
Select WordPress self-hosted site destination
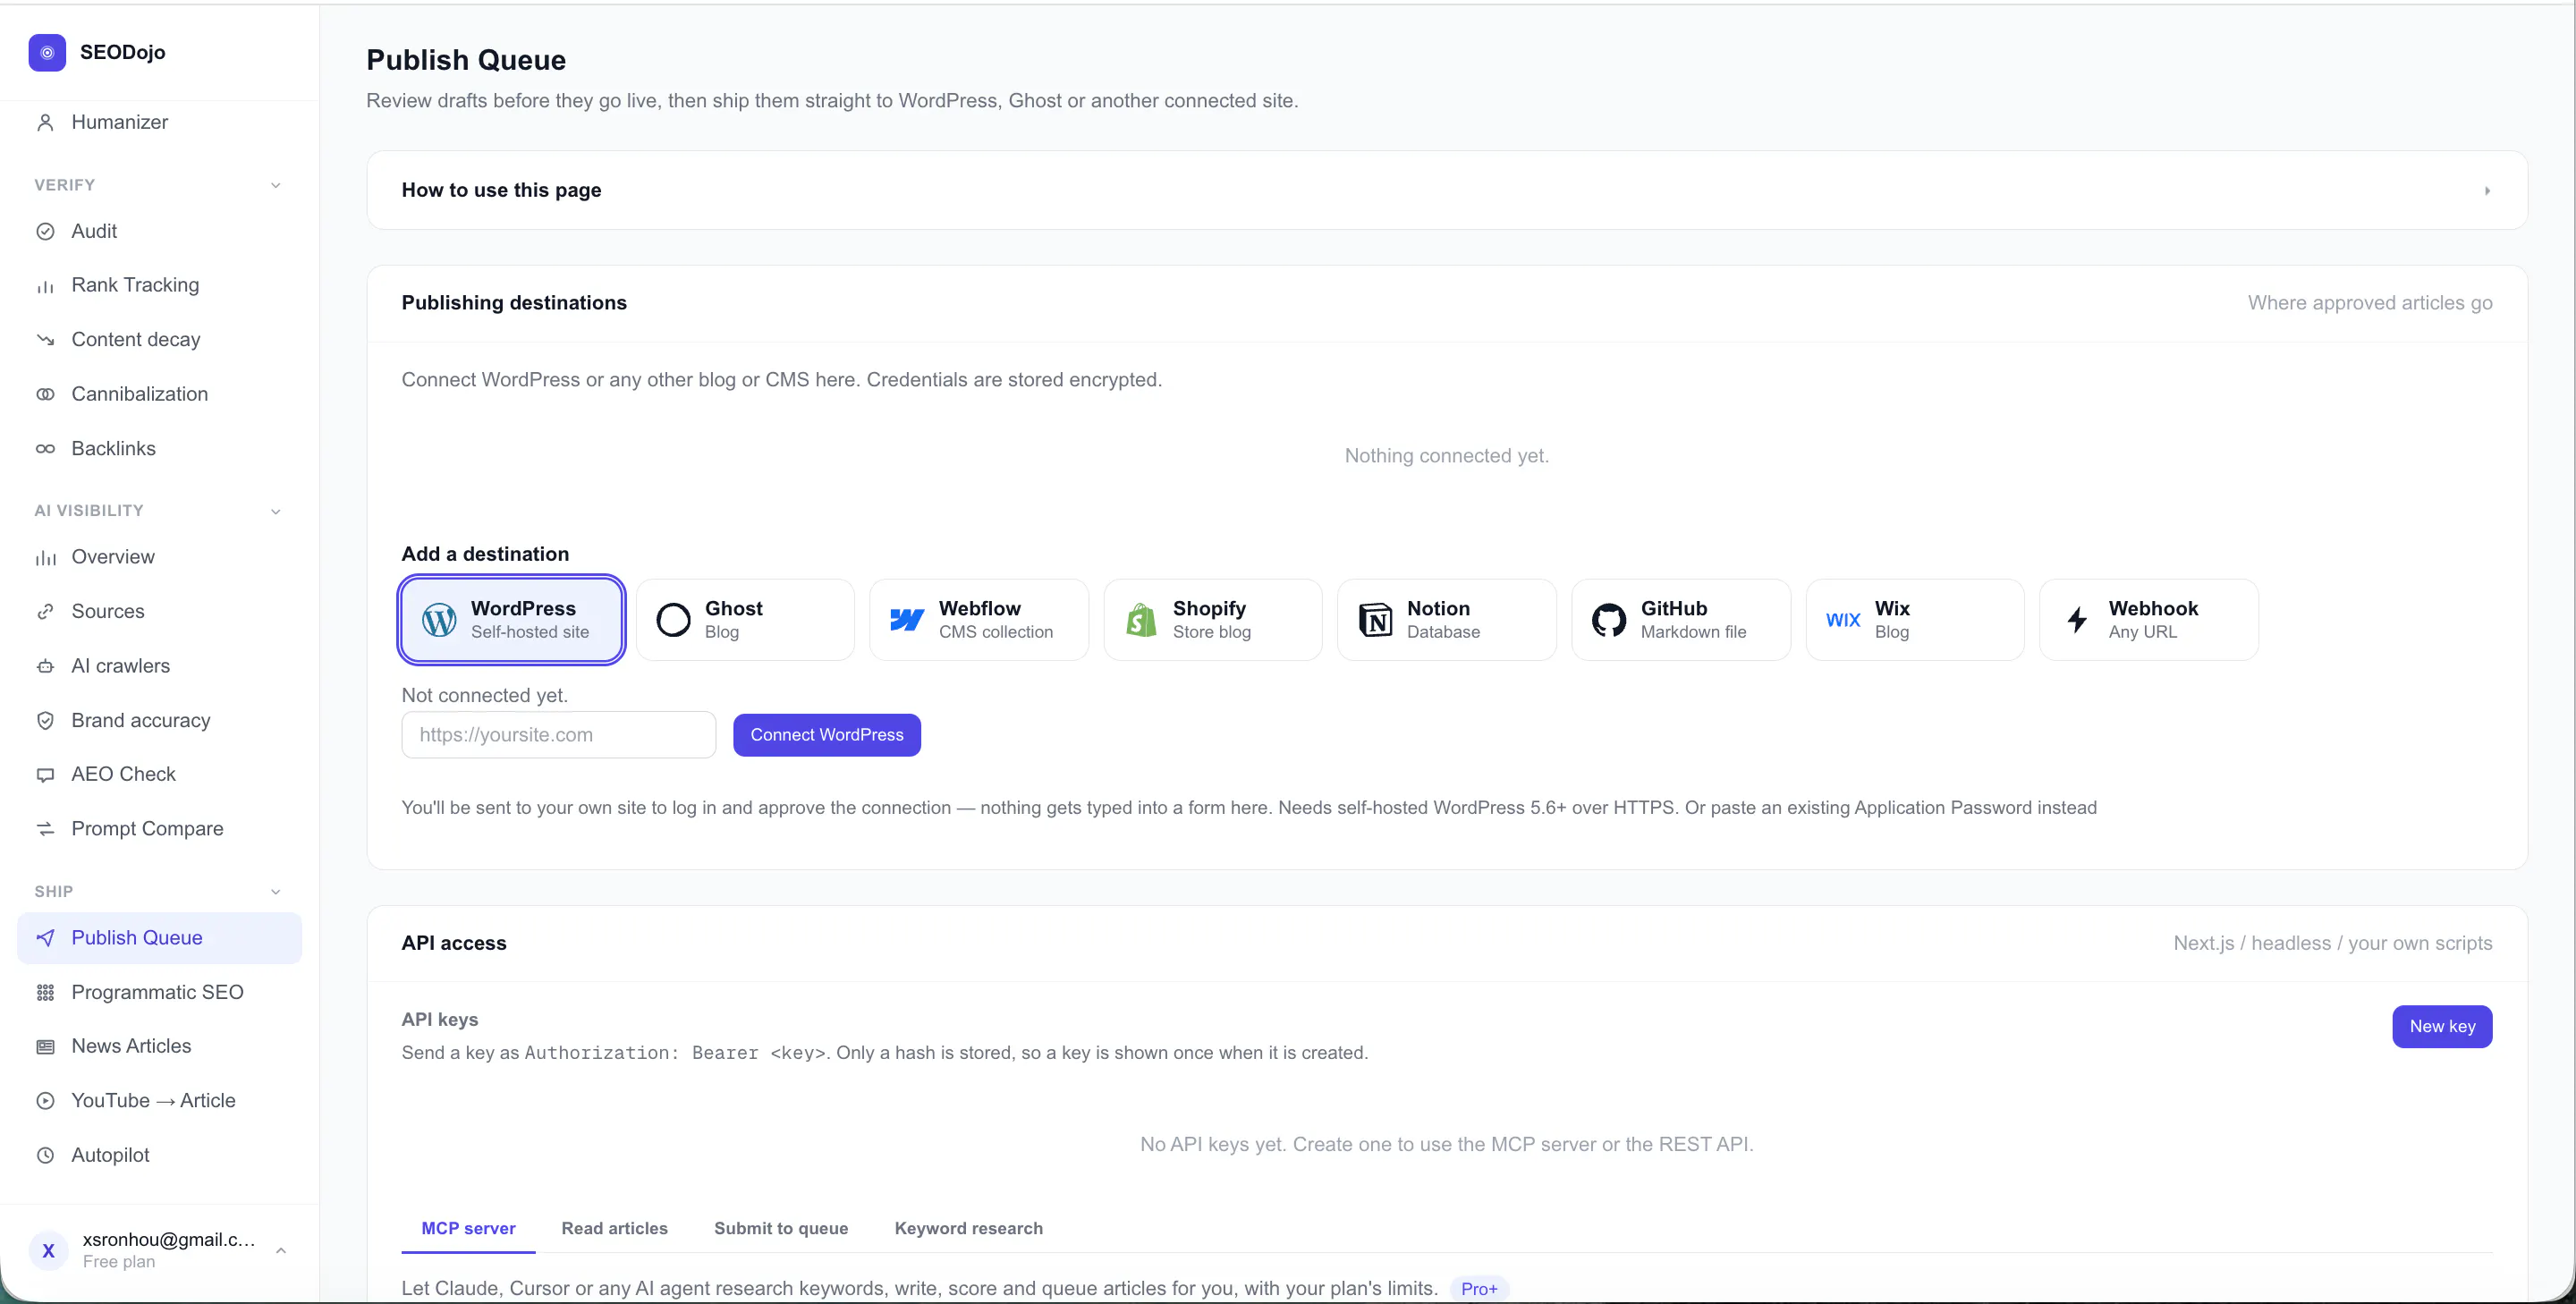pos(511,620)
